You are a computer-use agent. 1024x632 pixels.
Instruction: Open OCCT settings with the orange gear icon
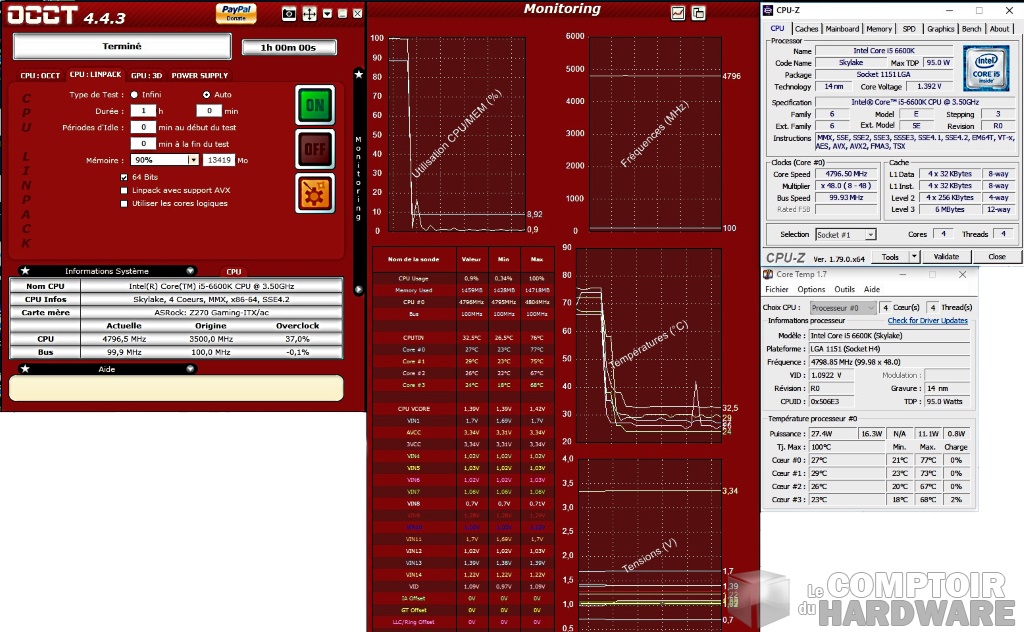[x=315, y=192]
